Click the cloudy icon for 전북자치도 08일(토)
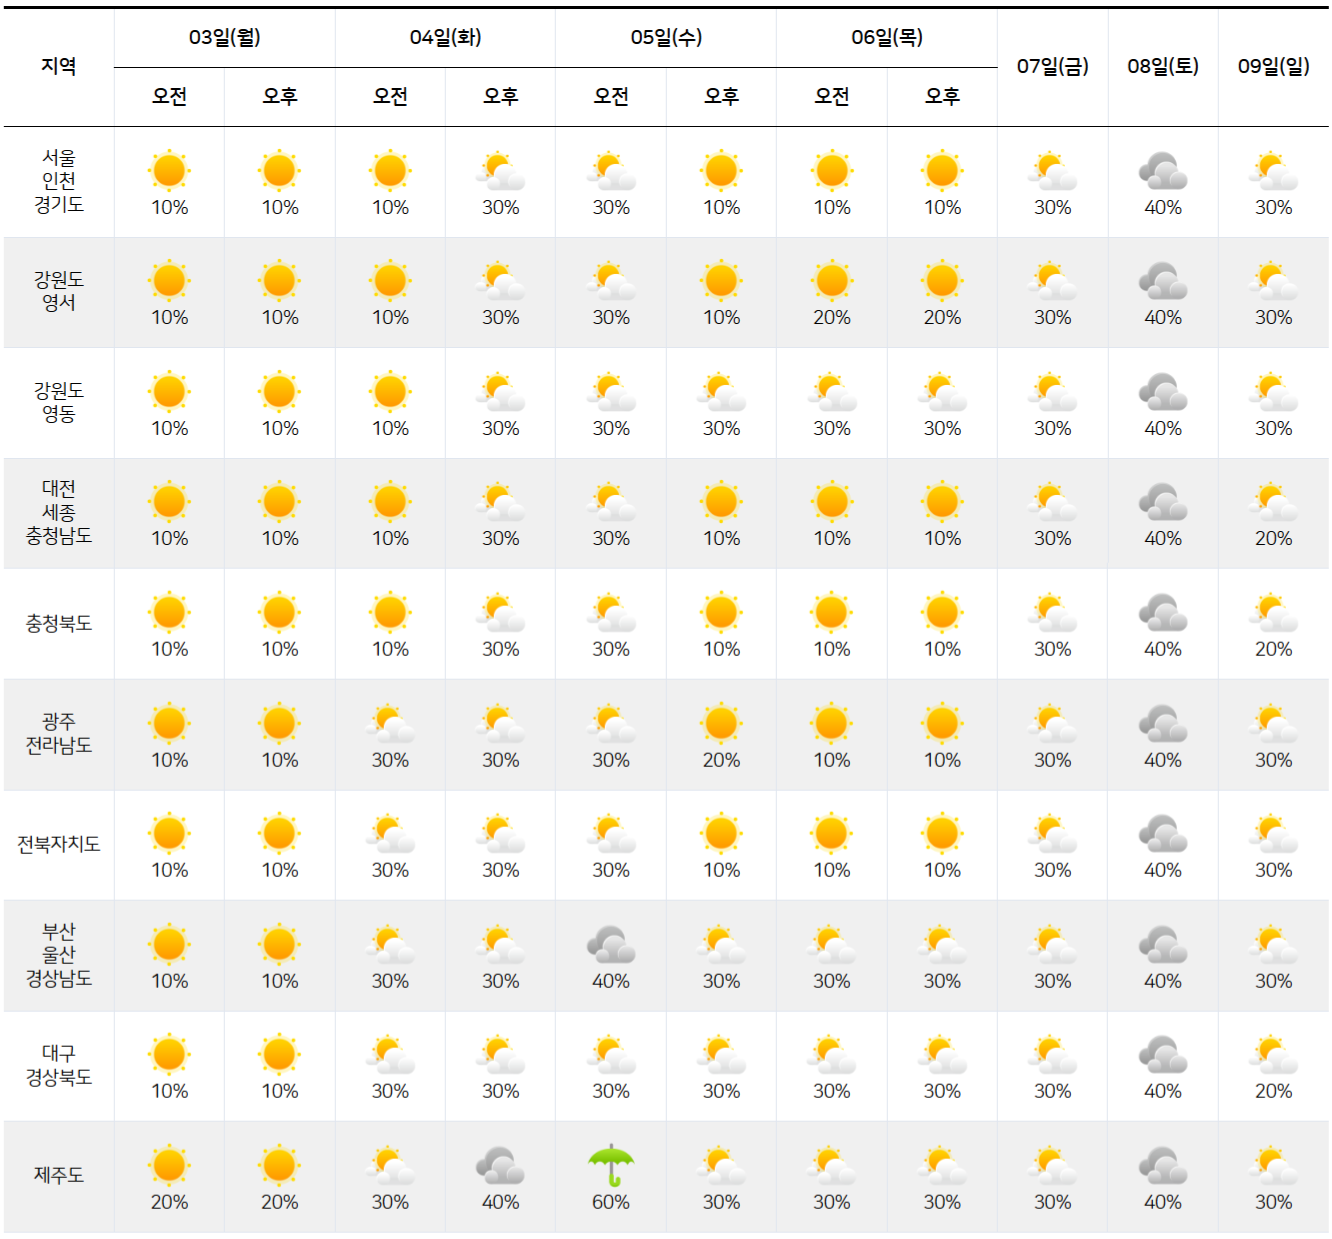1332x1239 pixels. 1163,833
